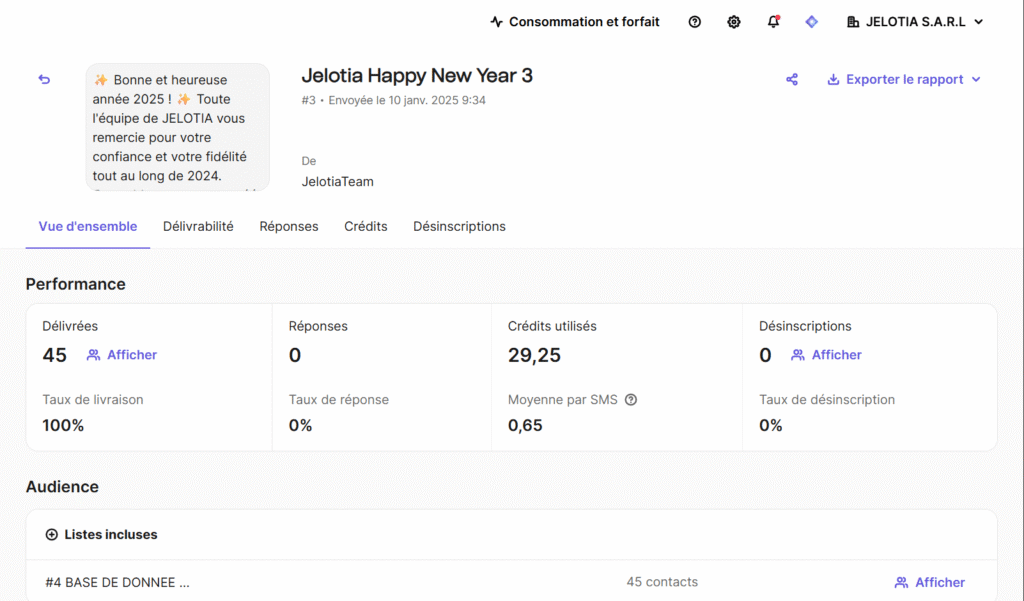Click Afficher next to Délivrées count
The image size is (1024, 601).
pos(122,355)
